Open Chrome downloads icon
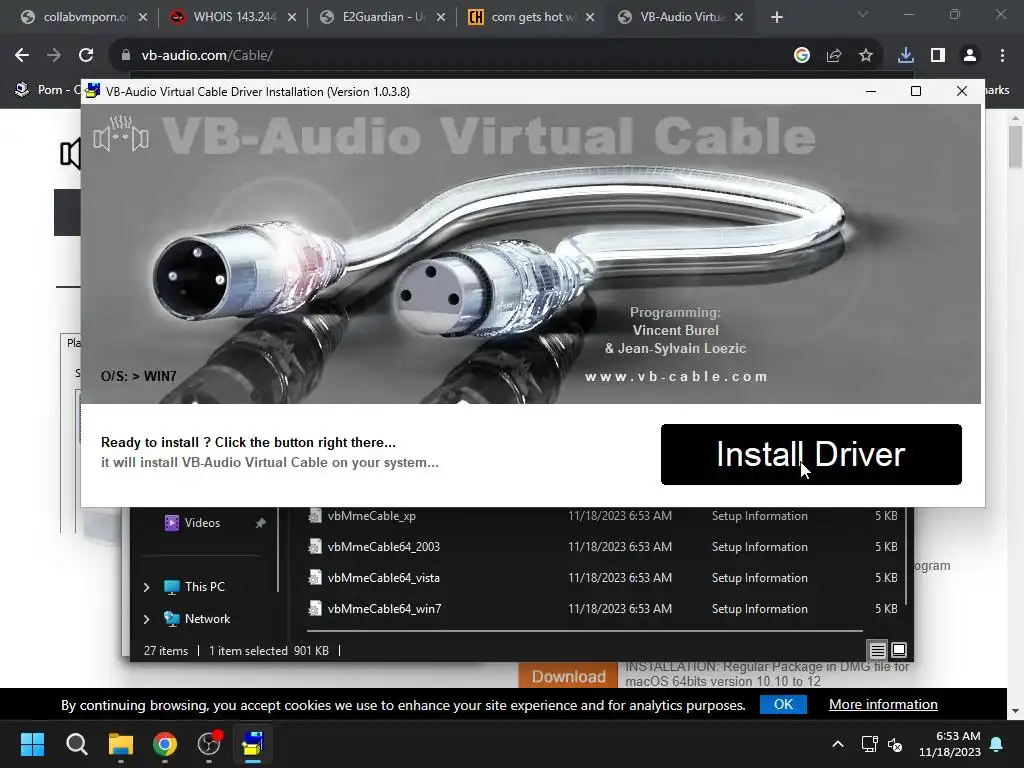Viewport: 1024px width, 768px height. [x=906, y=56]
